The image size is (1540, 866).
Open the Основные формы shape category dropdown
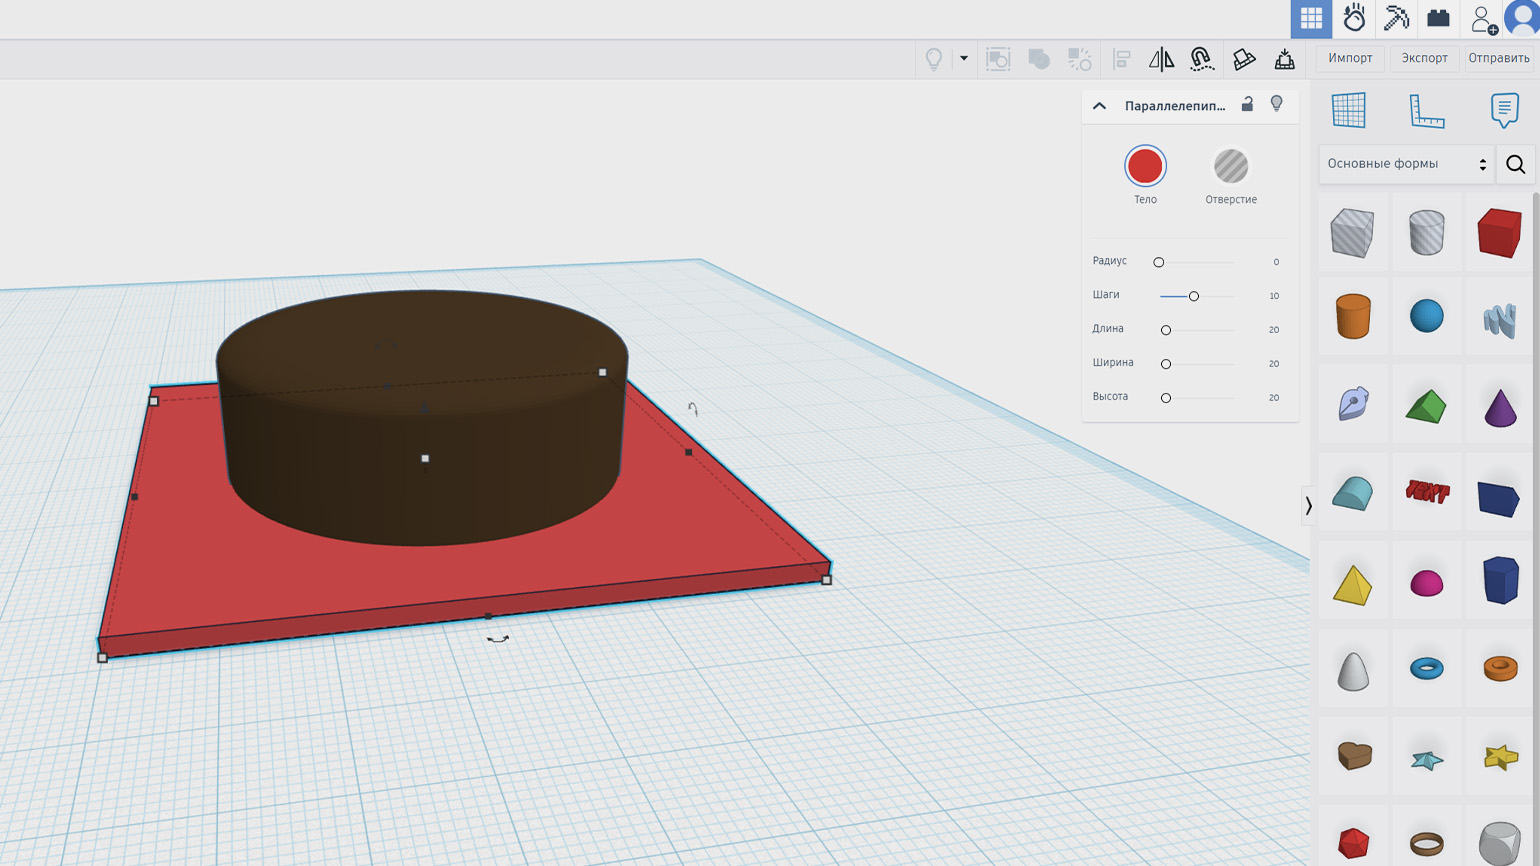point(1406,164)
